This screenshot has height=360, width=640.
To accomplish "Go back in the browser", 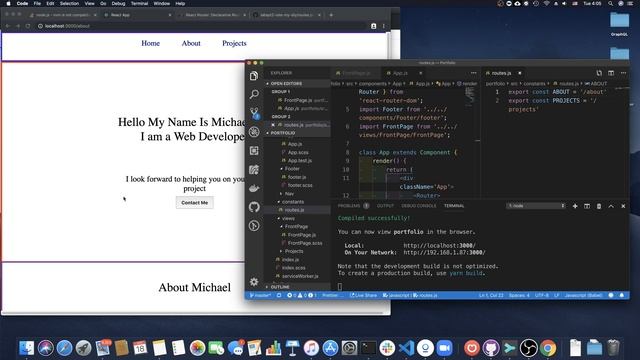I will tap(8, 26).
